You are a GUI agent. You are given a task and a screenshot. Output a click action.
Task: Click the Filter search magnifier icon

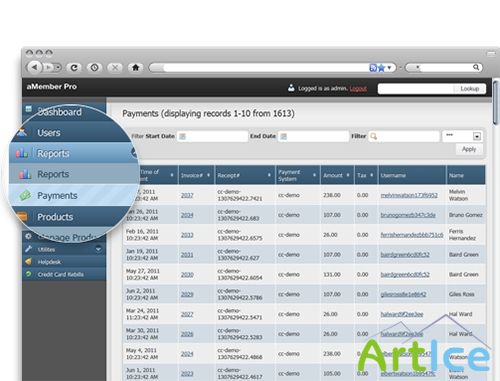[374, 136]
